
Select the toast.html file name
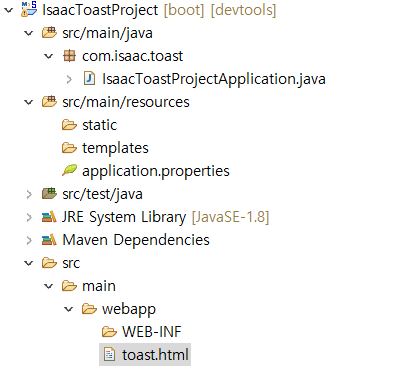(x=155, y=355)
